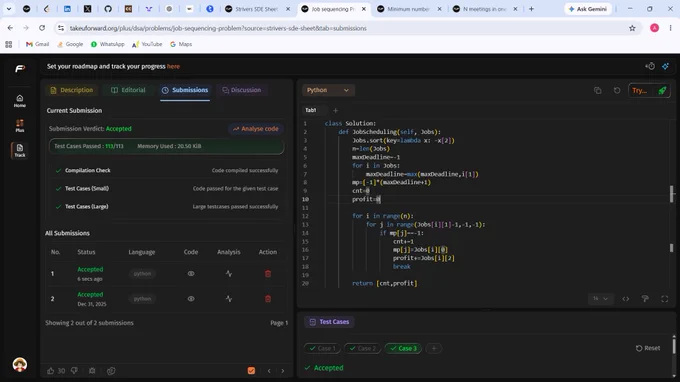
Task: Select test Case 1
Action: (323, 348)
